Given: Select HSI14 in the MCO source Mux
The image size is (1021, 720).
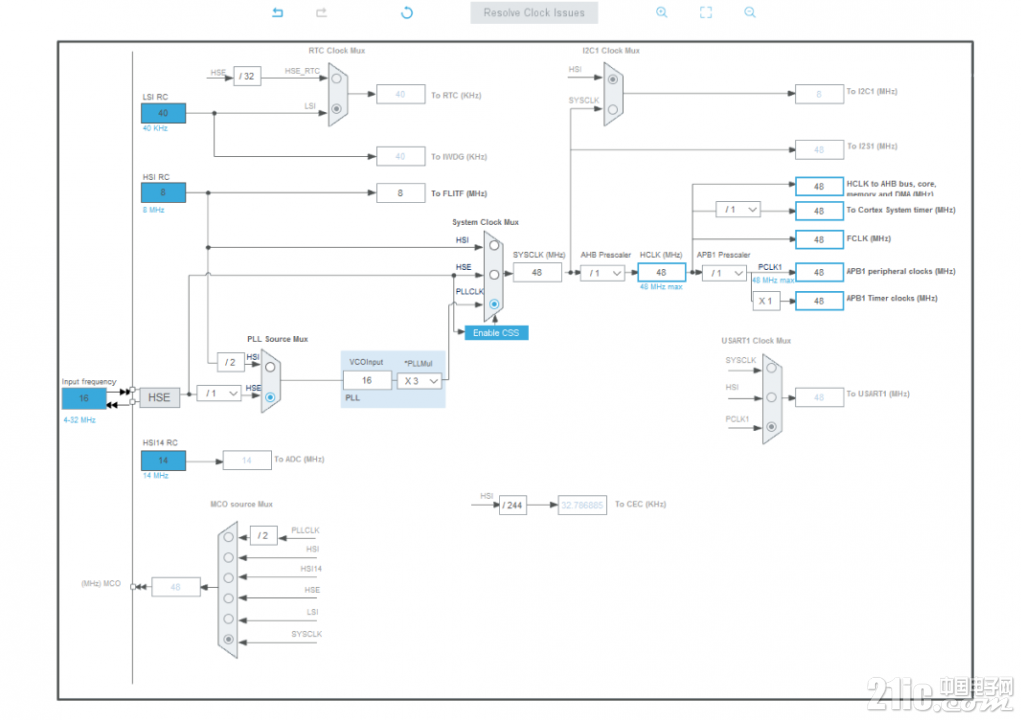Looking at the screenshot, I should pyautogui.click(x=229, y=578).
